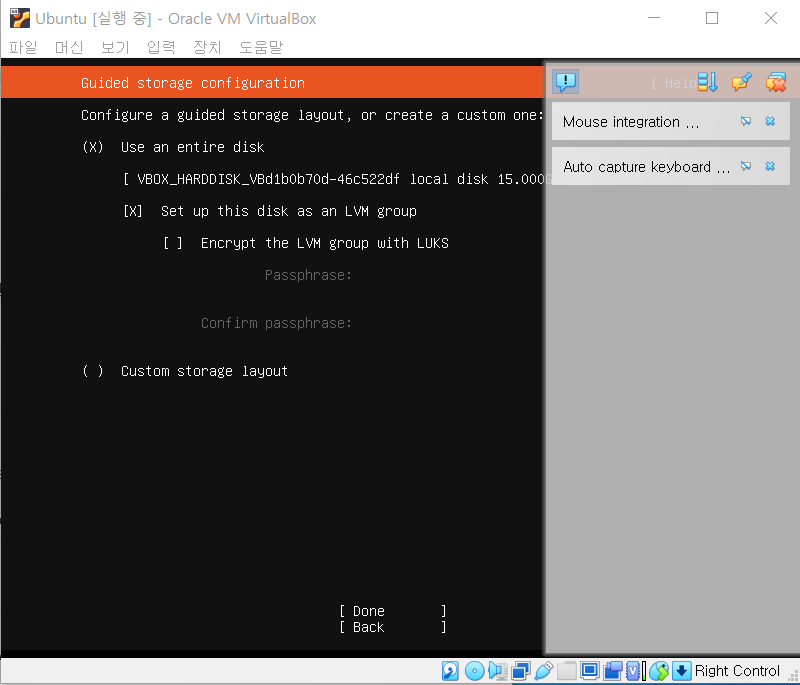Click the recording status icon

pos(613,671)
